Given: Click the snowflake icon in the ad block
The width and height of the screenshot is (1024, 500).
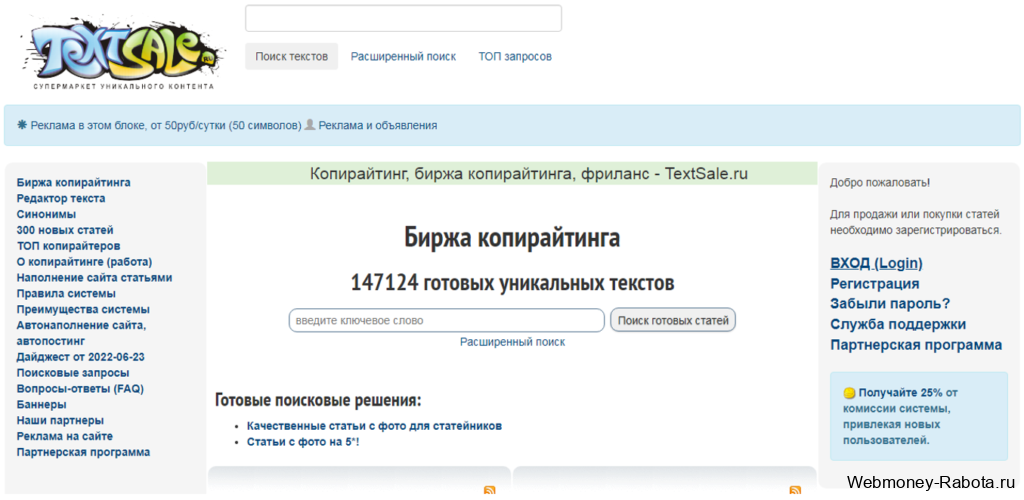Looking at the screenshot, I should [x=22, y=125].
